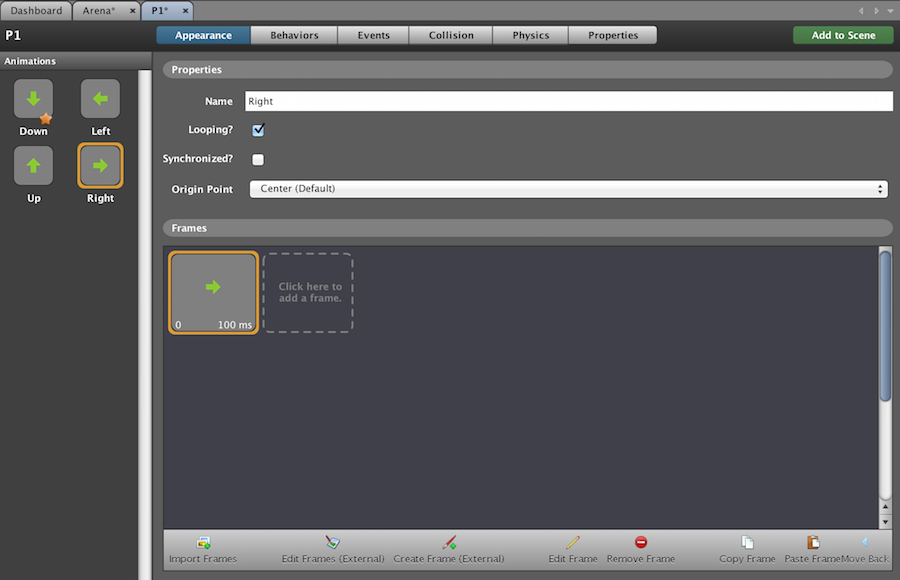Close the Arena tab

pos(133,10)
